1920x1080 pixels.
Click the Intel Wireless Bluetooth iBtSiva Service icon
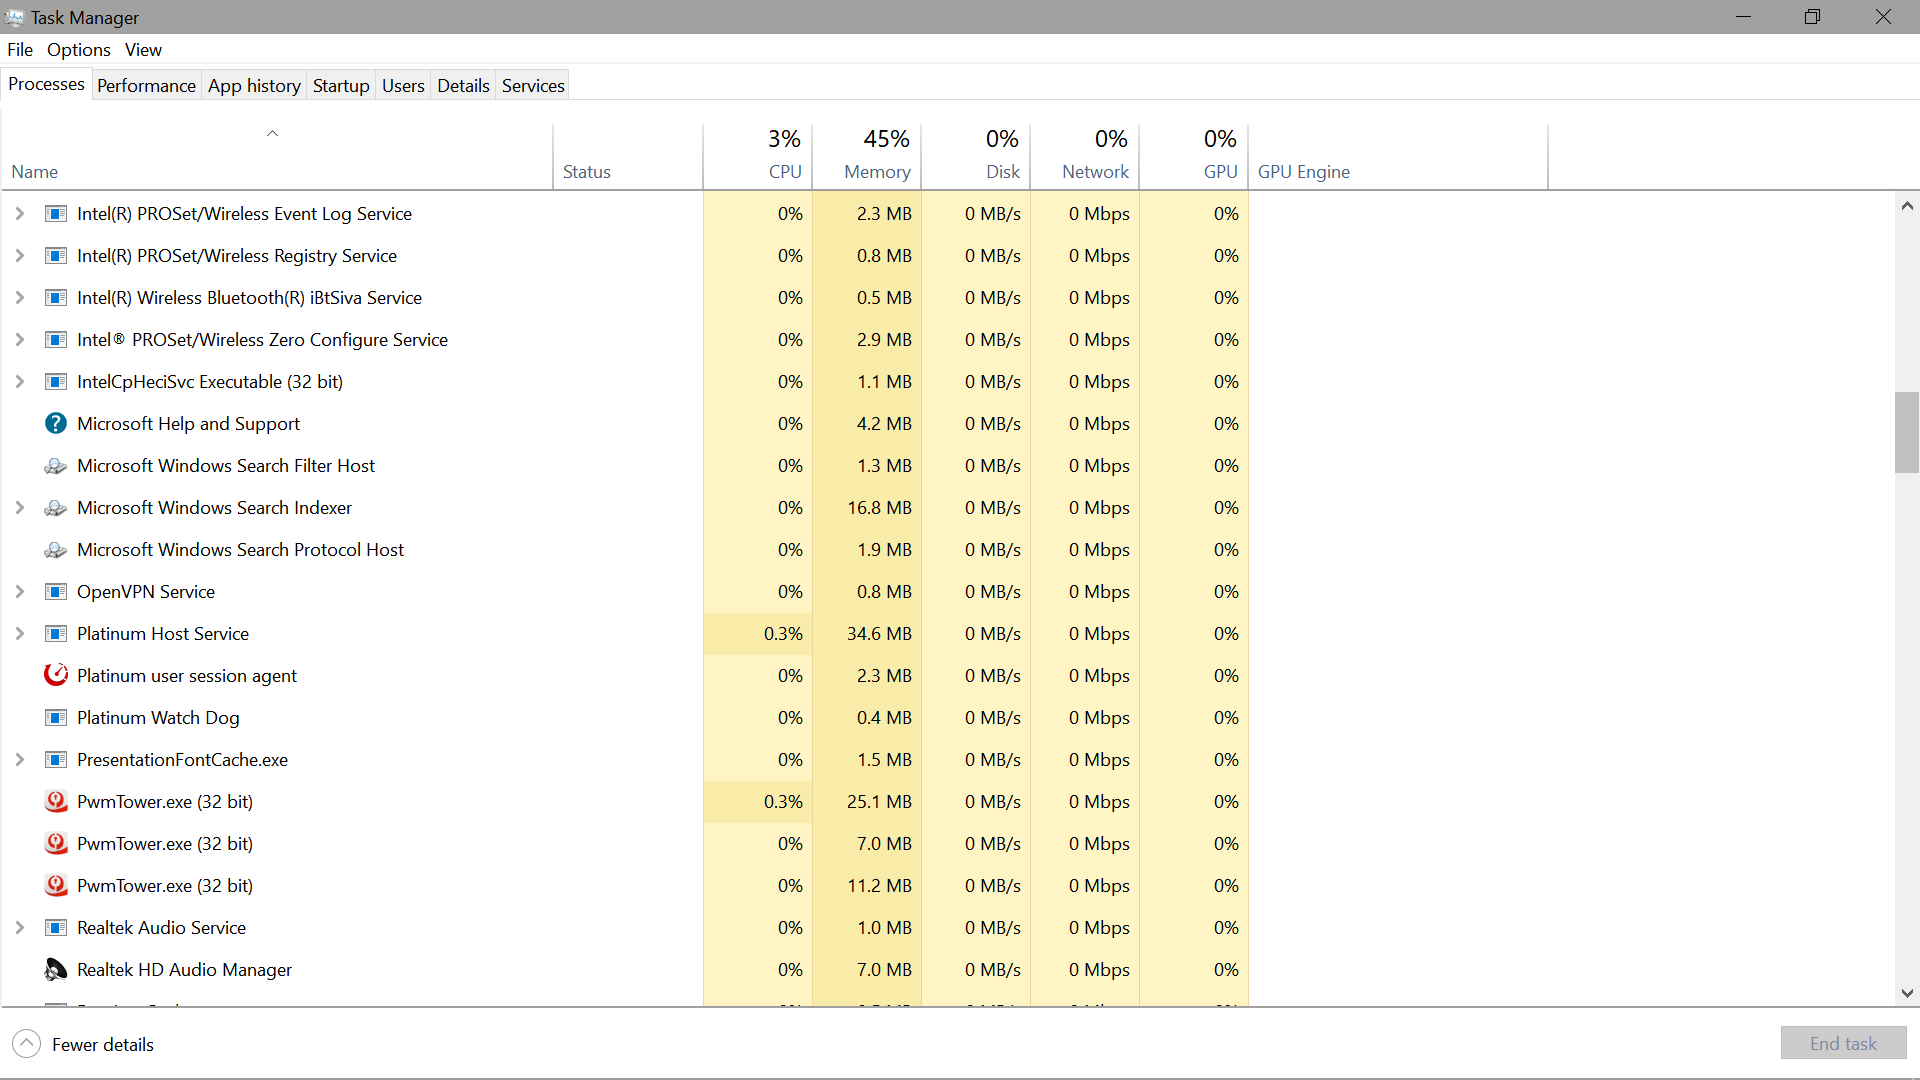56,298
